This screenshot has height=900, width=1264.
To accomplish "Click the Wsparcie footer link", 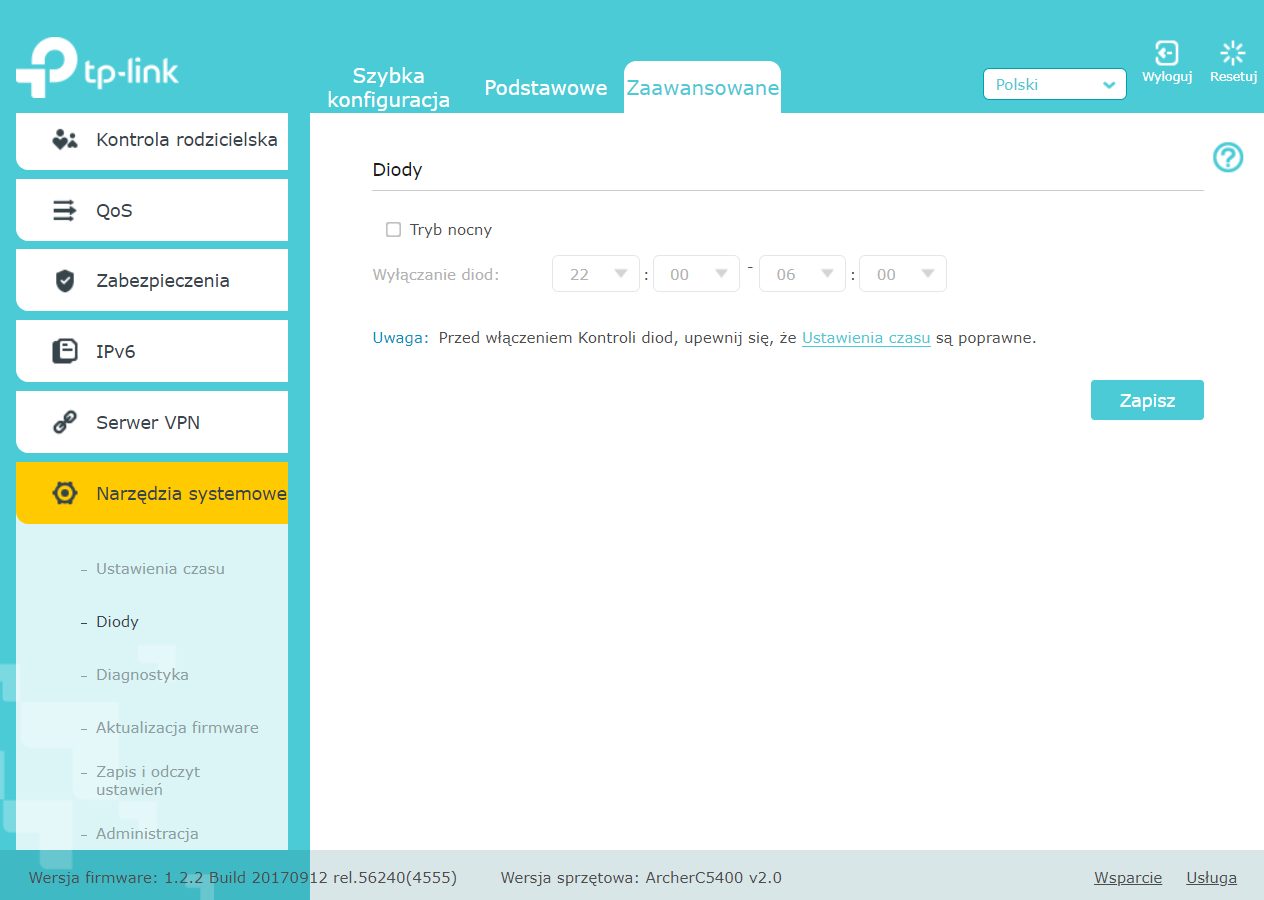I will click(1127, 878).
